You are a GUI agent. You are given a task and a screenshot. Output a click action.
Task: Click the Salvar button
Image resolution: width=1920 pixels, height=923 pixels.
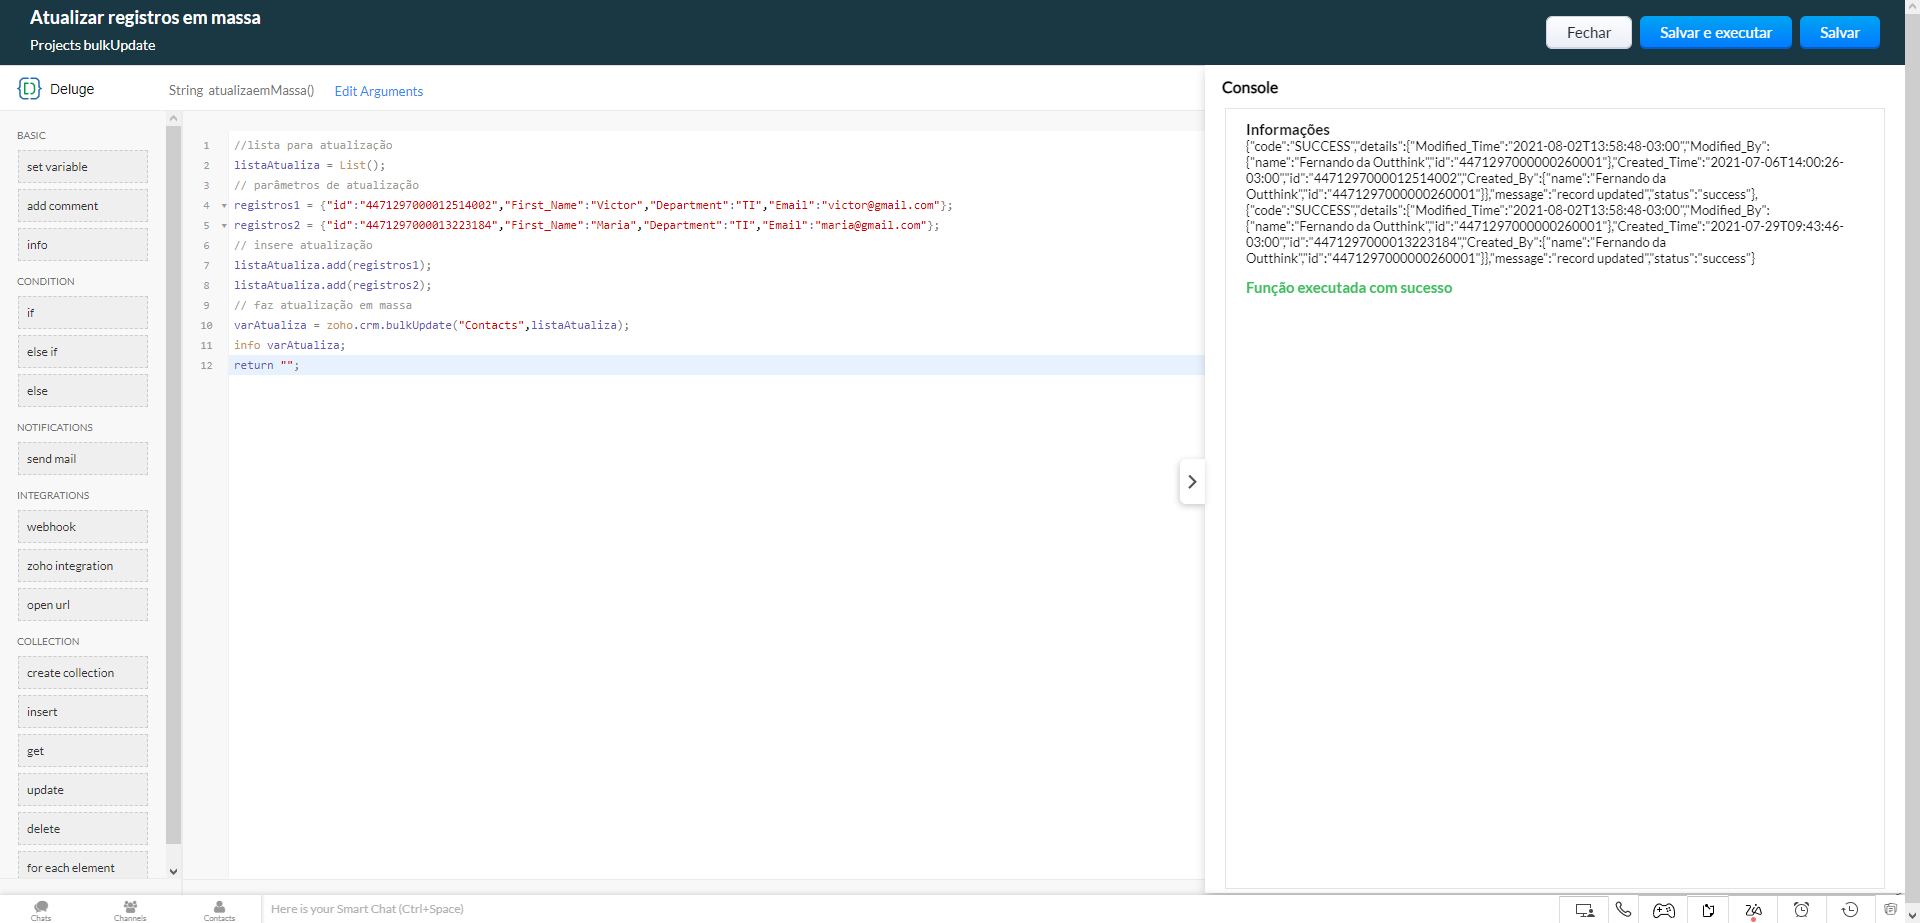[1839, 33]
